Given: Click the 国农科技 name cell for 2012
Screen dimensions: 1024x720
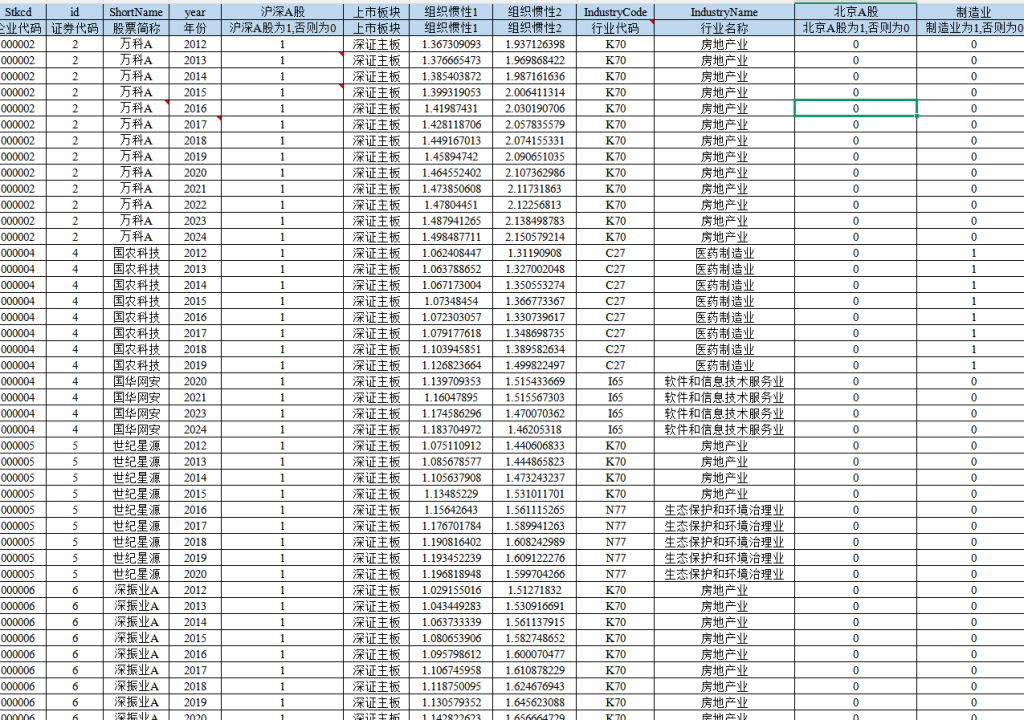Looking at the screenshot, I should coord(135,253).
